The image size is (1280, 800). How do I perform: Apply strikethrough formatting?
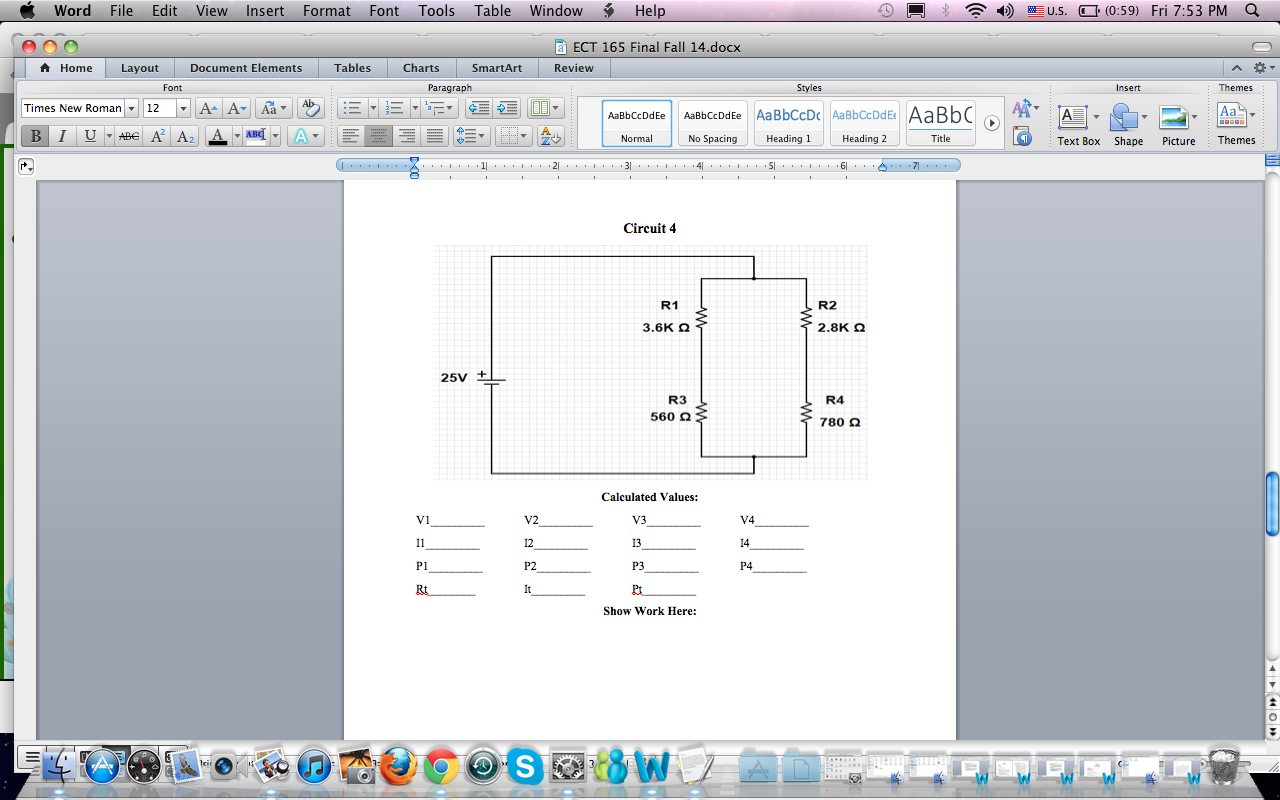(127, 137)
